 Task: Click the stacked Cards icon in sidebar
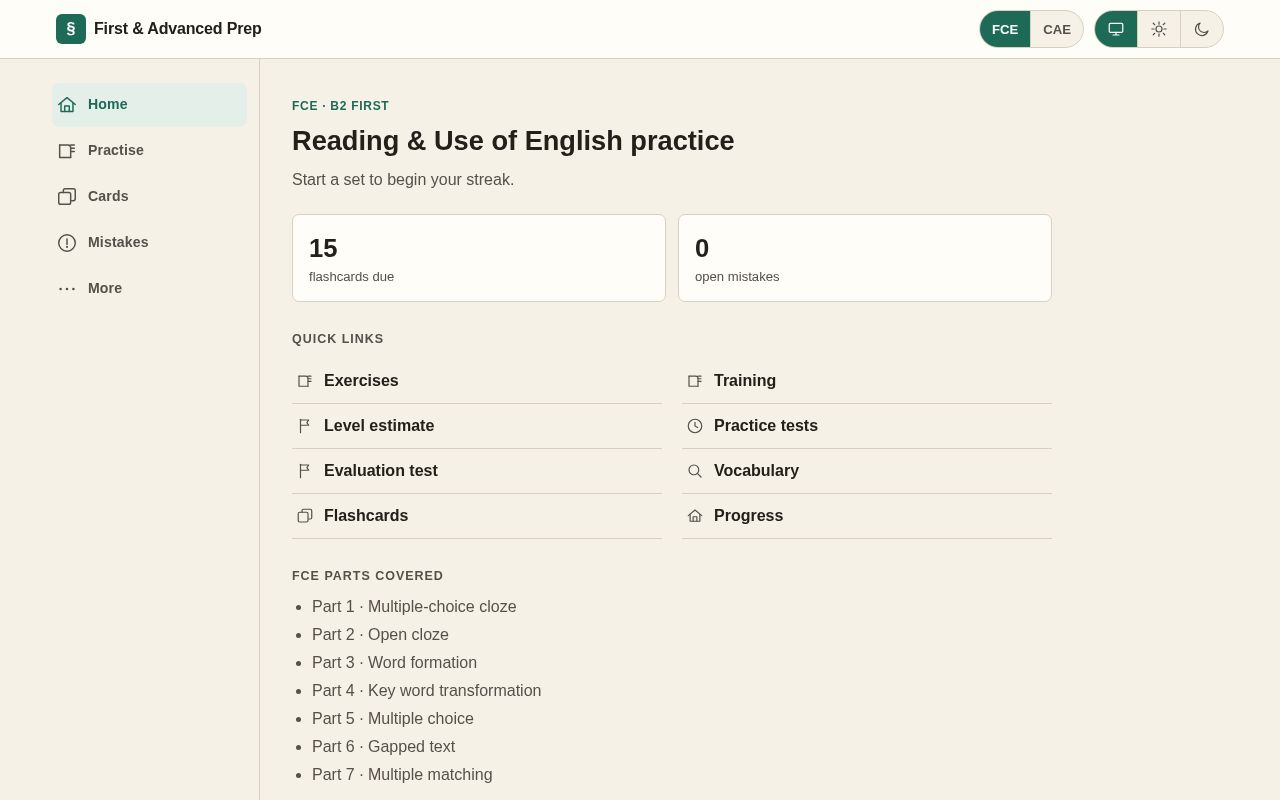click(67, 196)
